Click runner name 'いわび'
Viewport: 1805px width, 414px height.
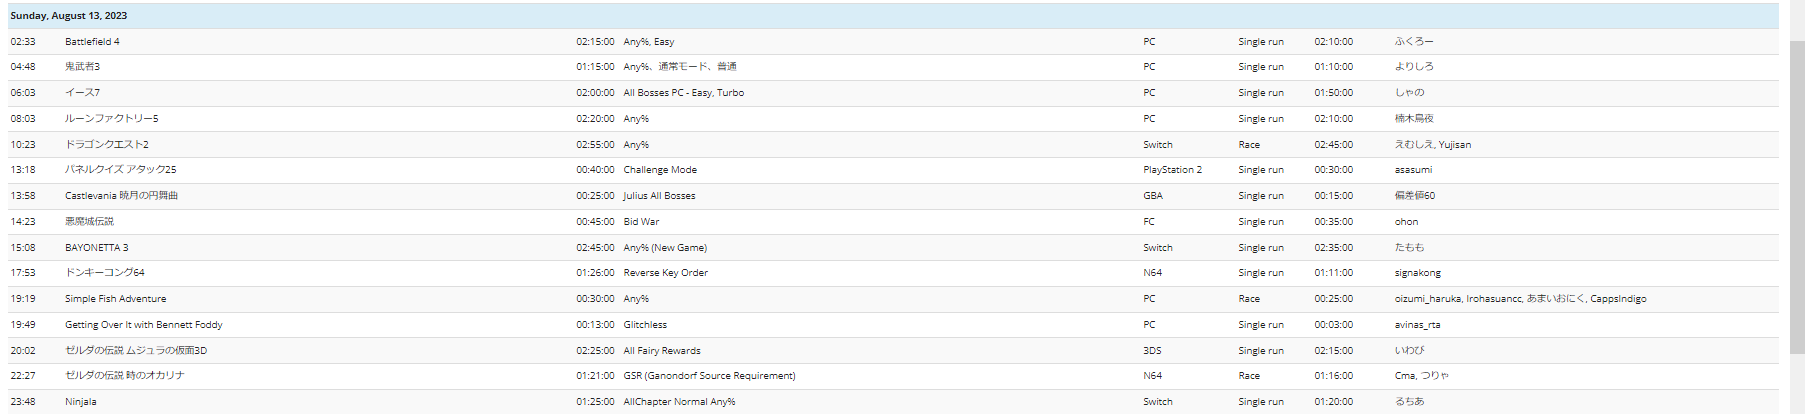click(1409, 351)
